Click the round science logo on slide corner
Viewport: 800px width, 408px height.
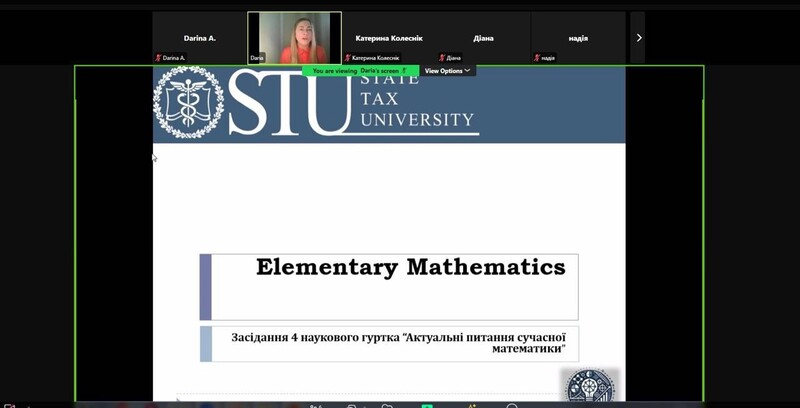point(591,385)
